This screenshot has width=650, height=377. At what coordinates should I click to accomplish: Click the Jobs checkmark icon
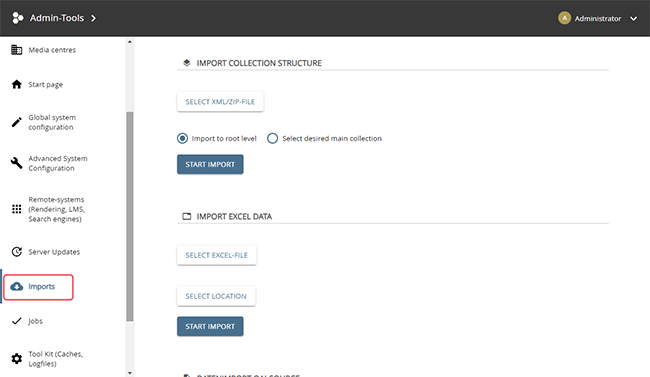point(17,321)
